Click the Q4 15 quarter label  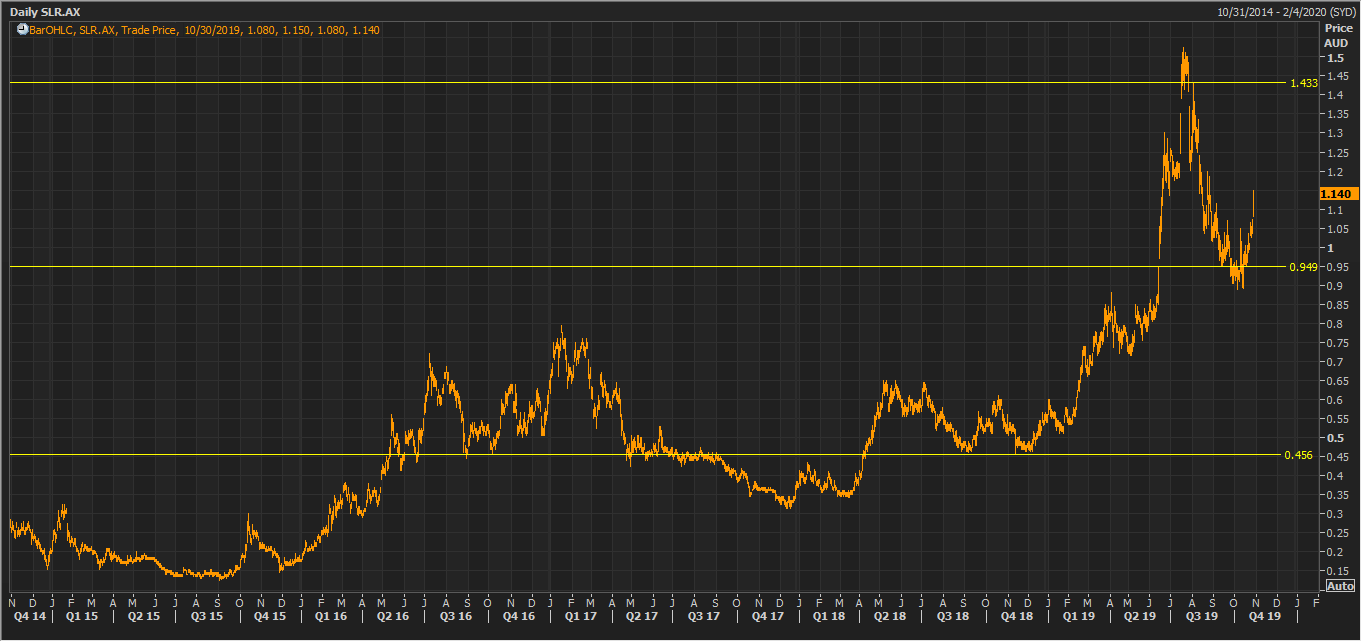click(269, 617)
